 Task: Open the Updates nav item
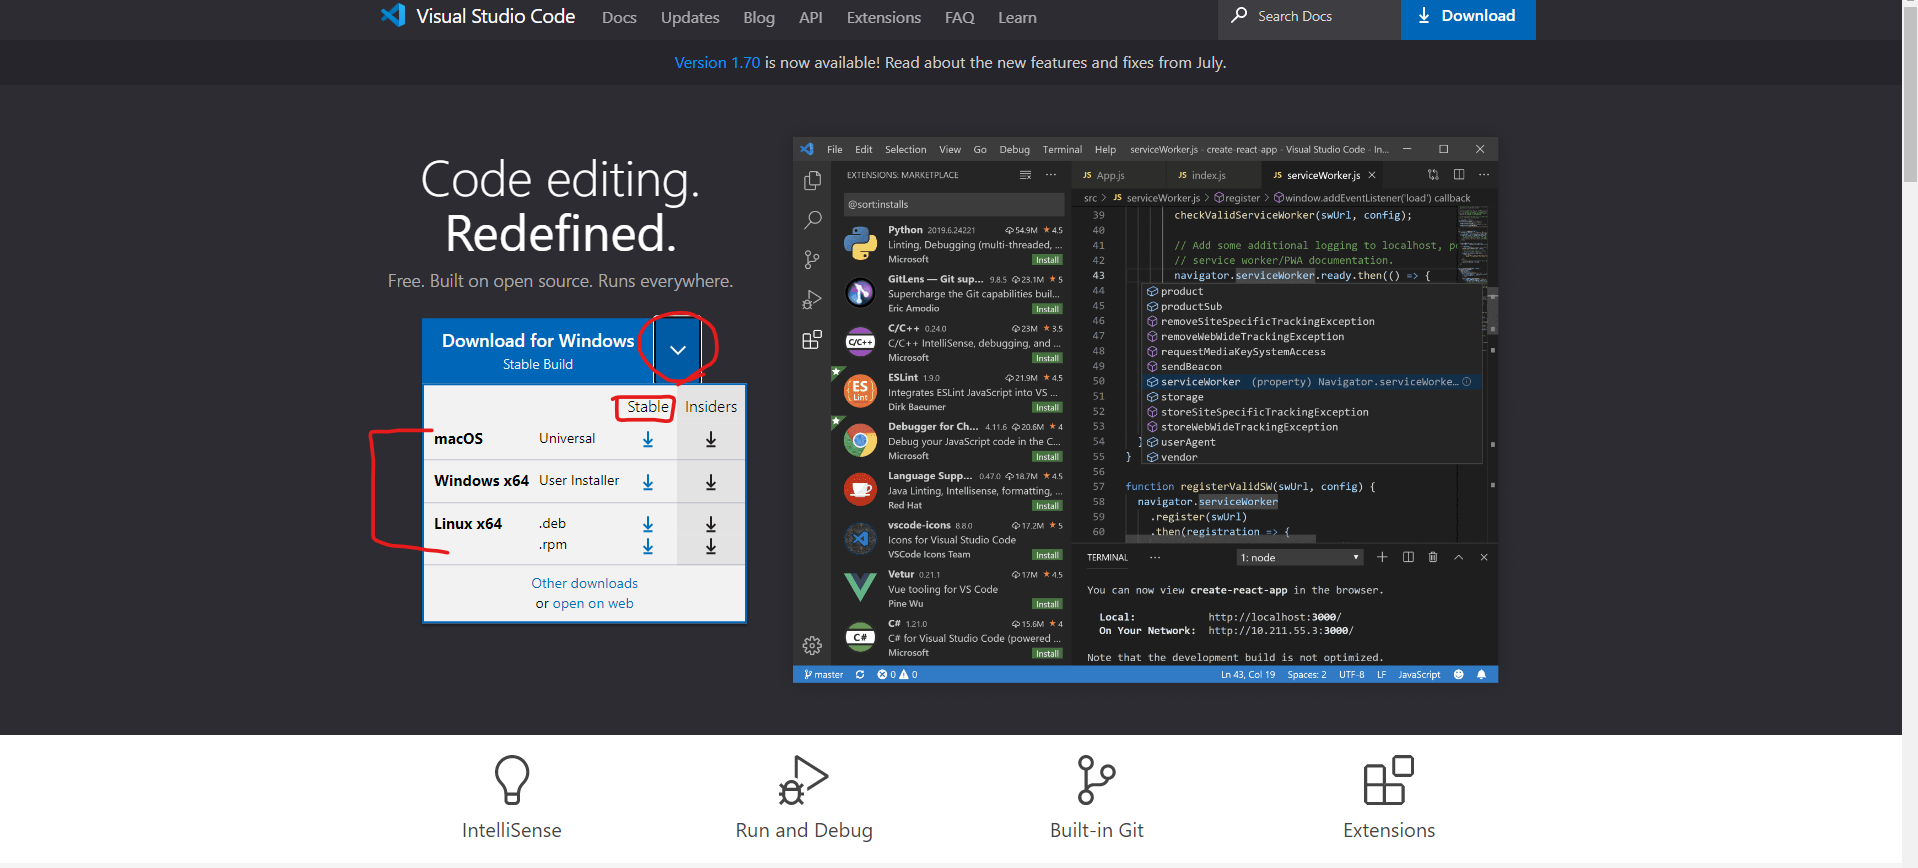point(690,18)
